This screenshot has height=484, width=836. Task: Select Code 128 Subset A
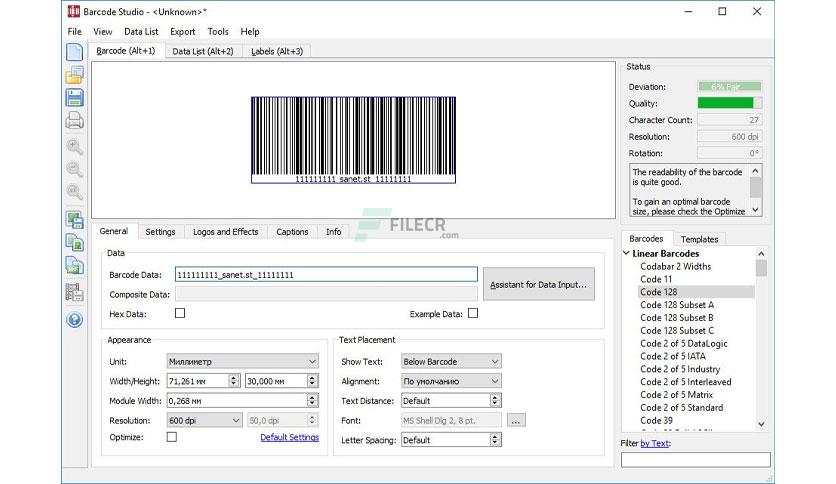point(677,305)
